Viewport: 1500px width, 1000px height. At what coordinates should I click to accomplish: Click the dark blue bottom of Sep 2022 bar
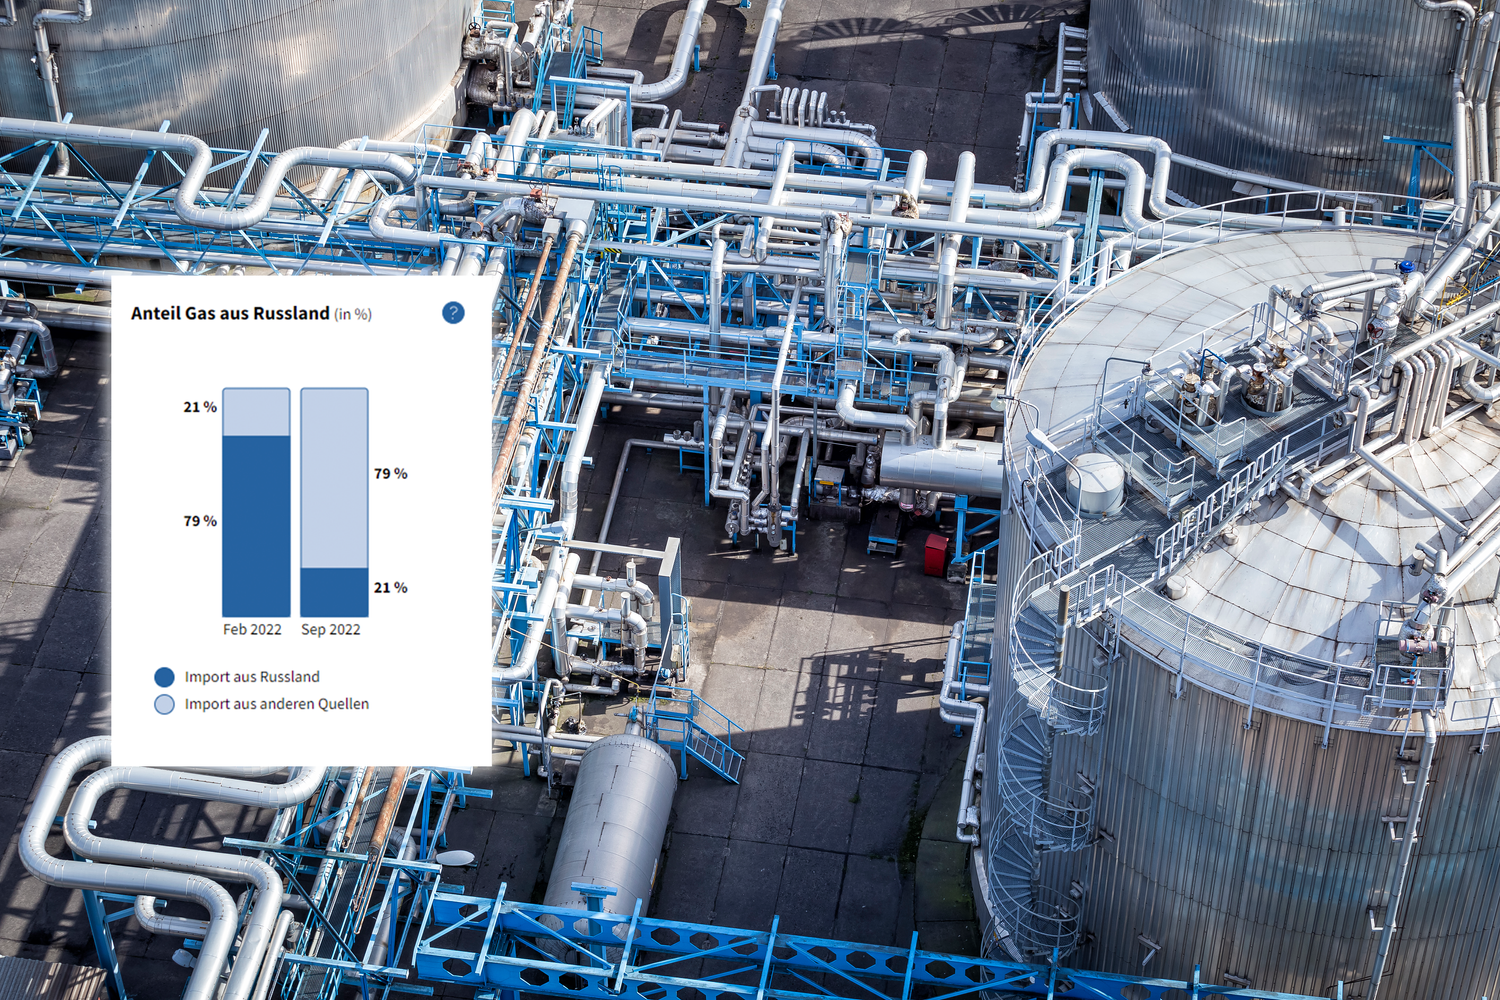coord(334,592)
